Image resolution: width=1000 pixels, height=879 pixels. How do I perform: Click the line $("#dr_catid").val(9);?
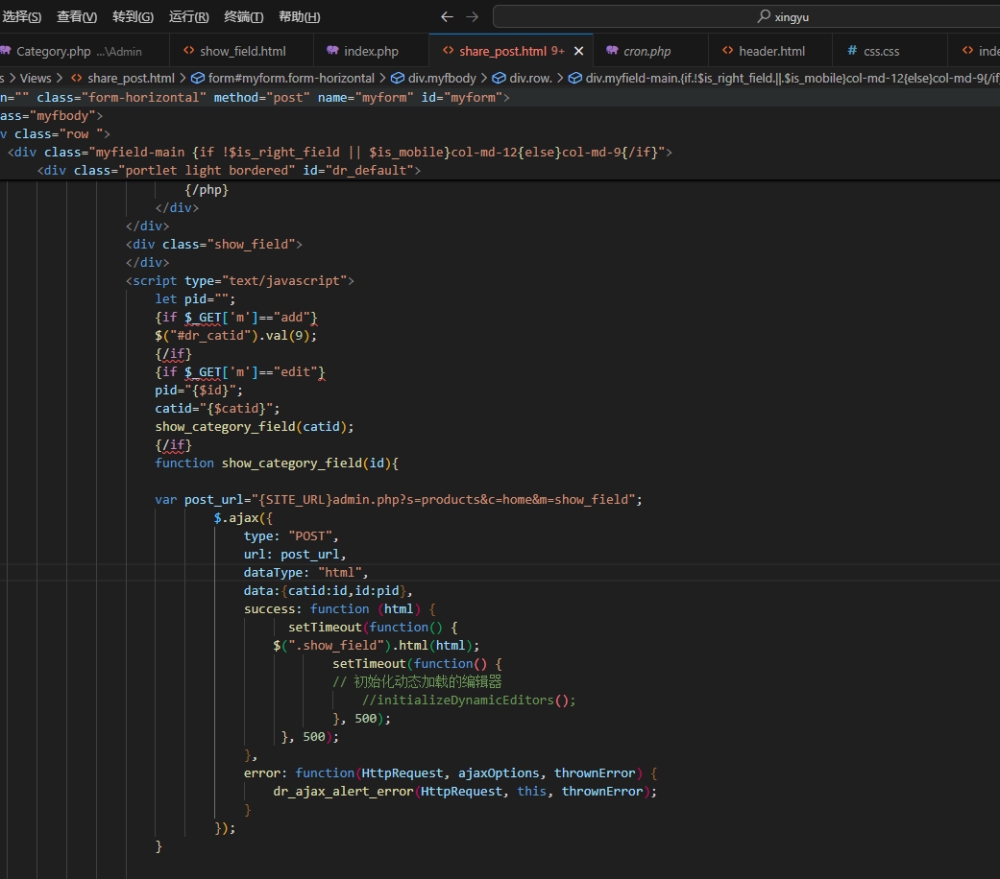tap(236, 336)
